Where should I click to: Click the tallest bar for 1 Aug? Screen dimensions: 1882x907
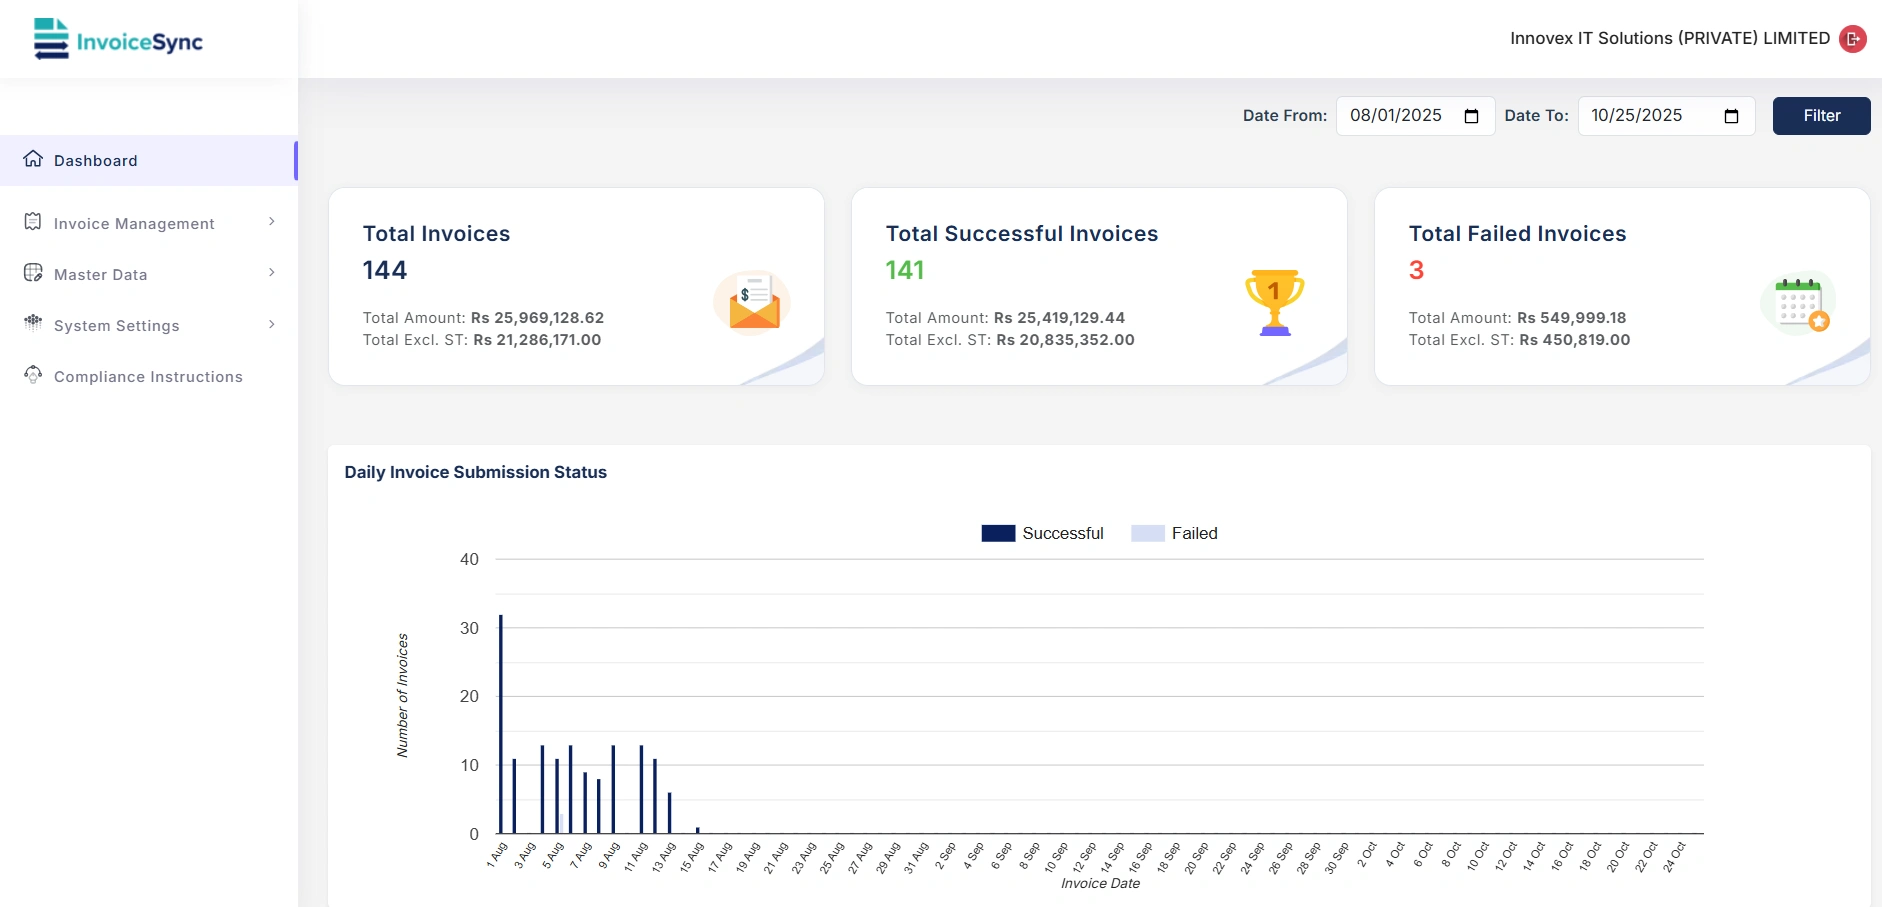click(501, 724)
